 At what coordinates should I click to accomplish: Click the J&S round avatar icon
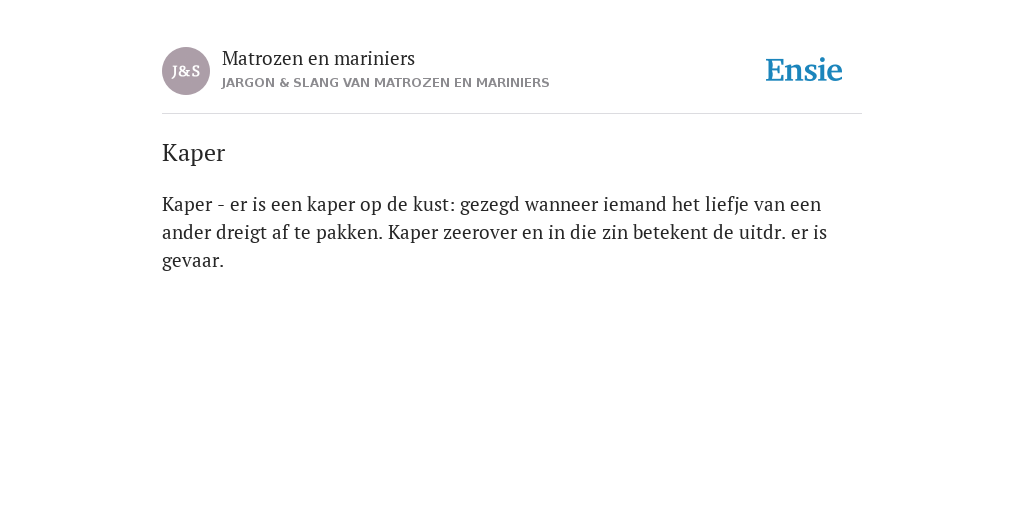tap(186, 71)
